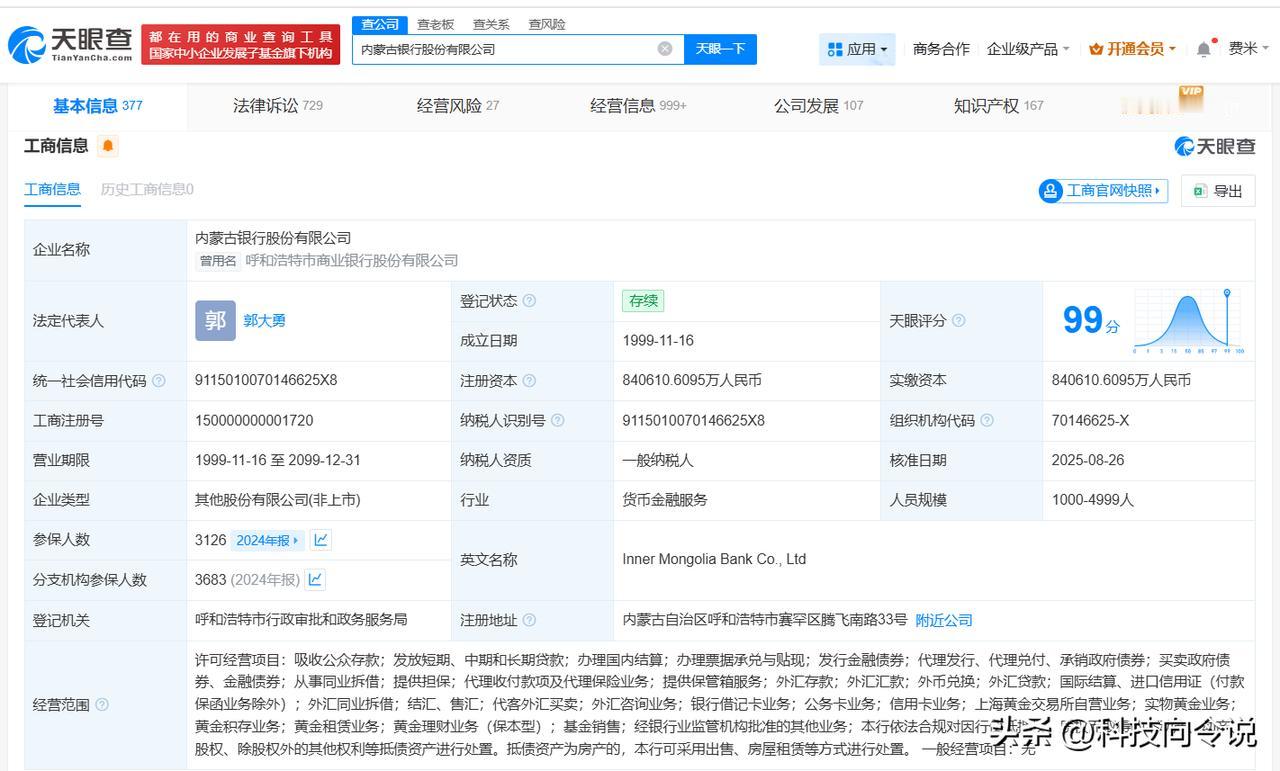Select the 查老板 search tab
The width and height of the screenshot is (1280, 771).
[435, 24]
